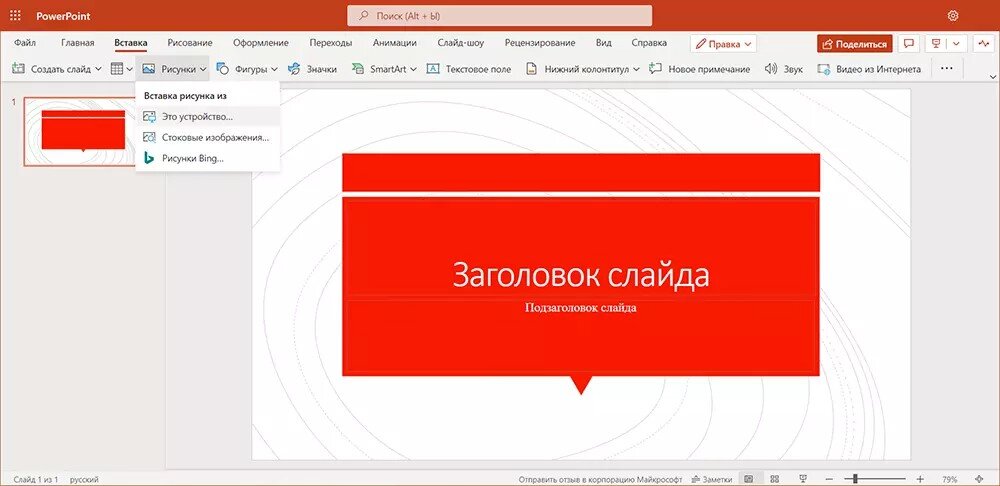This screenshot has width=1000, height=486.
Task: Click the zoom in plus button
Action: [920, 479]
